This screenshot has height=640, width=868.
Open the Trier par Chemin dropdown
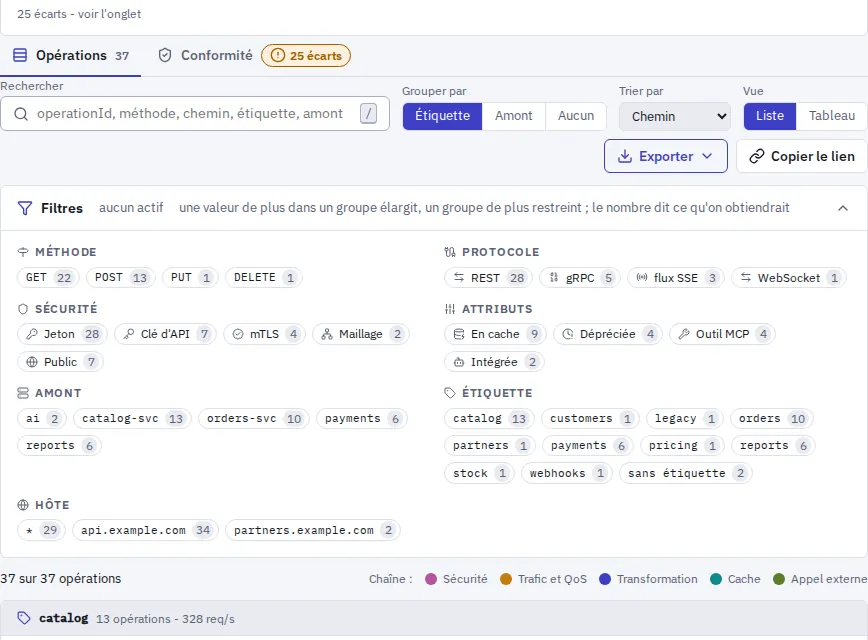[674, 116]
